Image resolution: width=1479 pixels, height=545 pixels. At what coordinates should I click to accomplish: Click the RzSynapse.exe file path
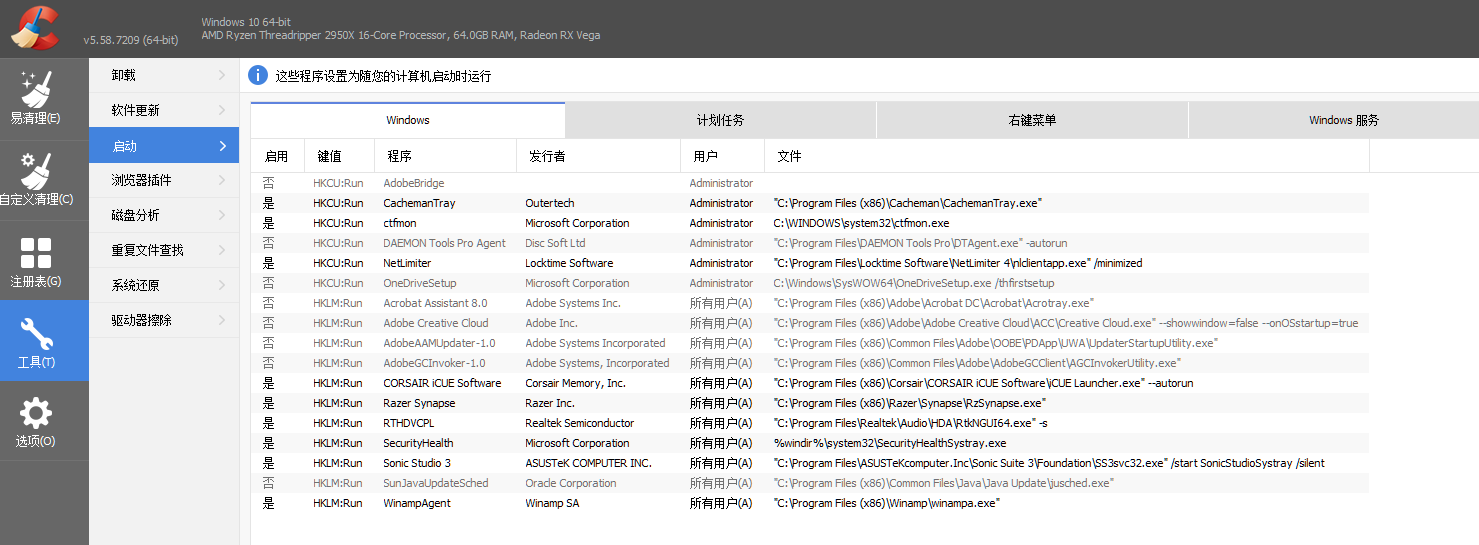(x=909, y=403)
